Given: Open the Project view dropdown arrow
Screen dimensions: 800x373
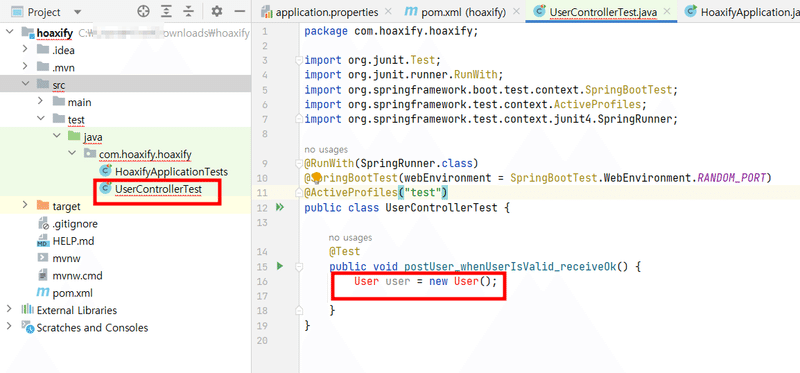Looking at the screenshot, I should pyautogui.click(x=78, y=12).
